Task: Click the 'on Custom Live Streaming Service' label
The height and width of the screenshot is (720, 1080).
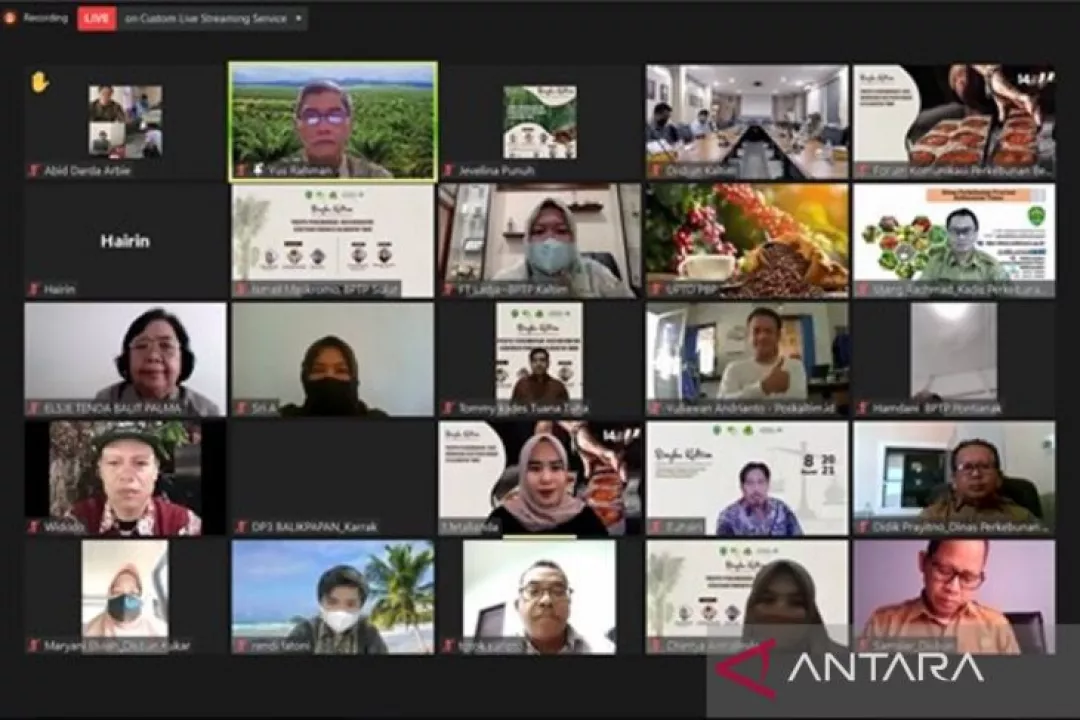Action: [x=205, y=19]
